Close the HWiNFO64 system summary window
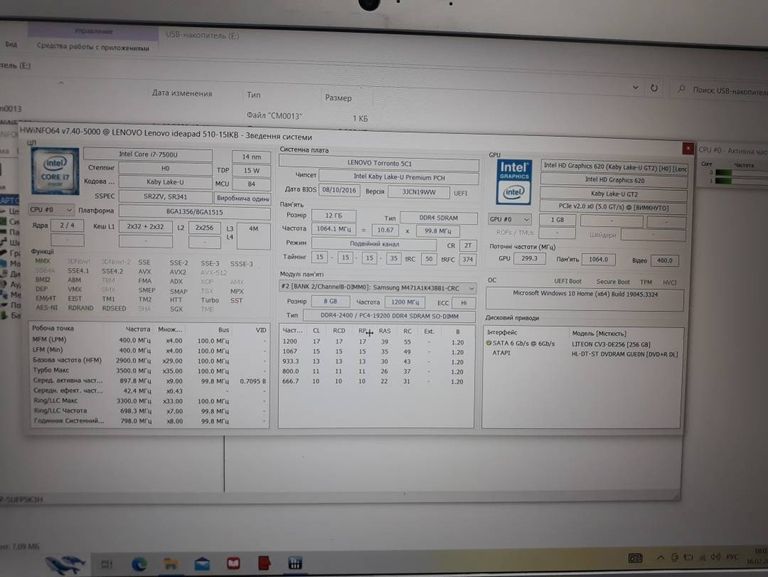 (687, 147)
